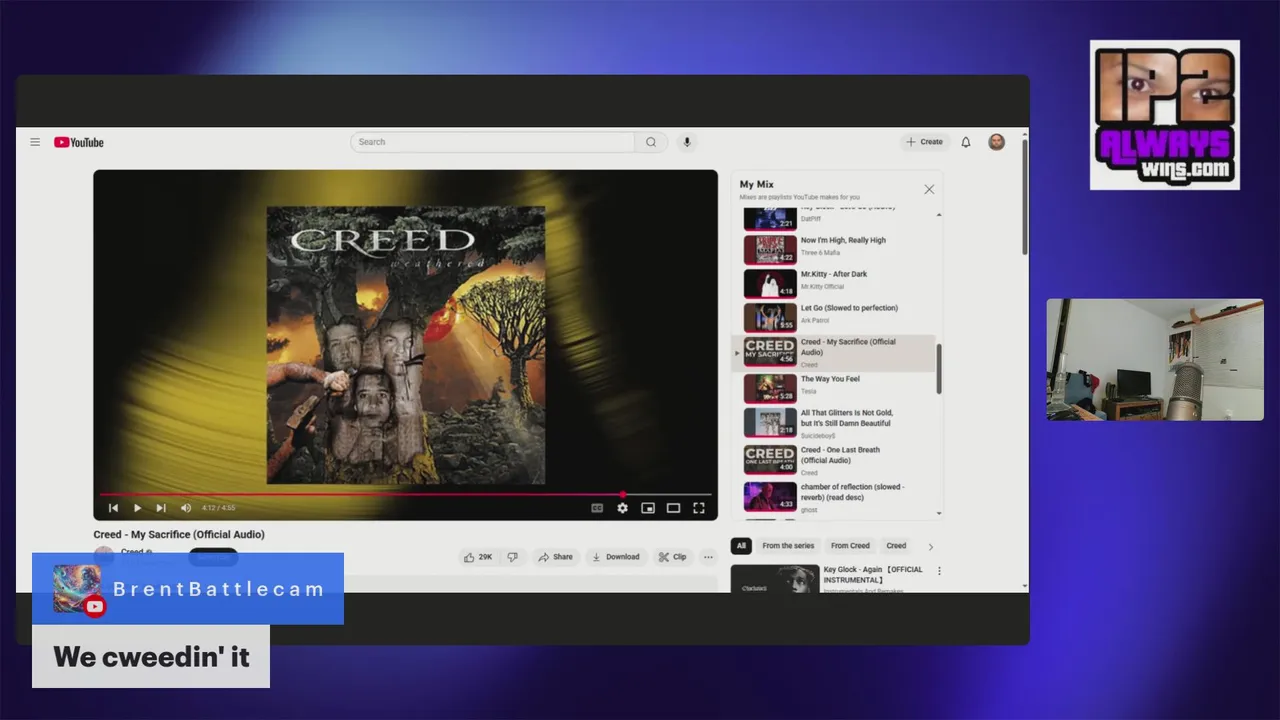Mute the player volume speaker
Screen dimensions: 1280x720
(185, 508)
